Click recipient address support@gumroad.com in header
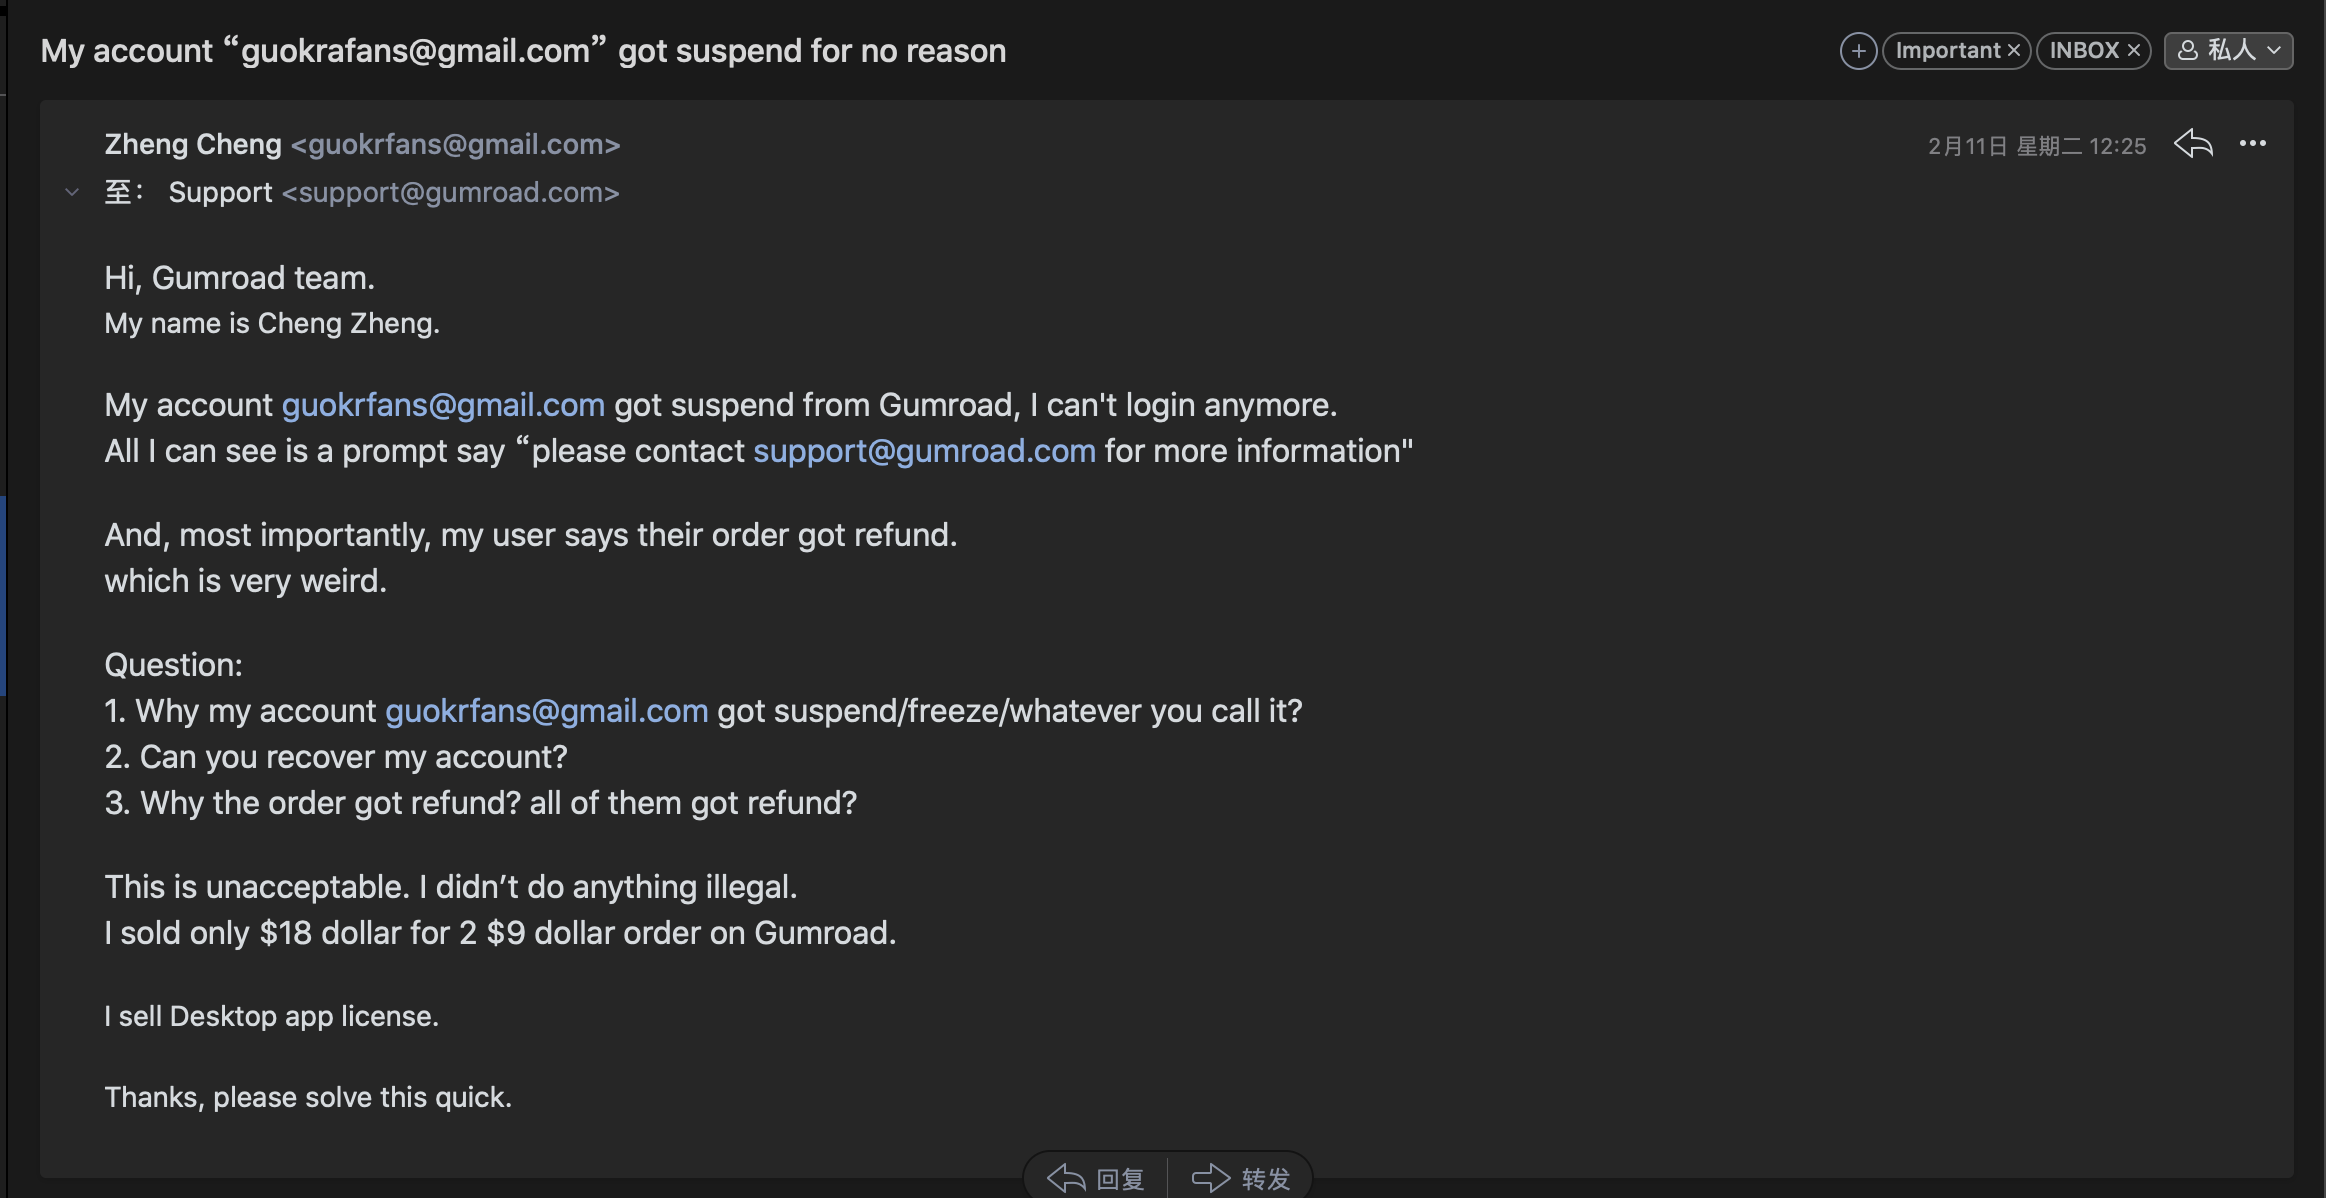The image size is (2326, 1198). (451, 192)
